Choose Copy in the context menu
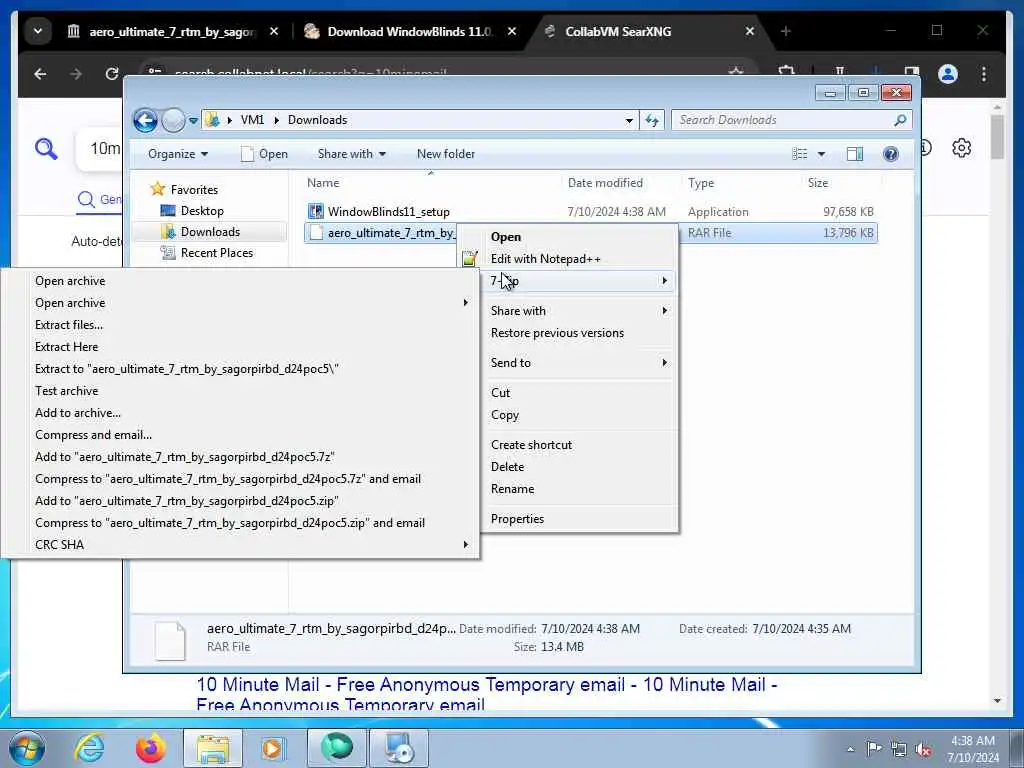The image size is (1024, 768). [x=568, y=415]
